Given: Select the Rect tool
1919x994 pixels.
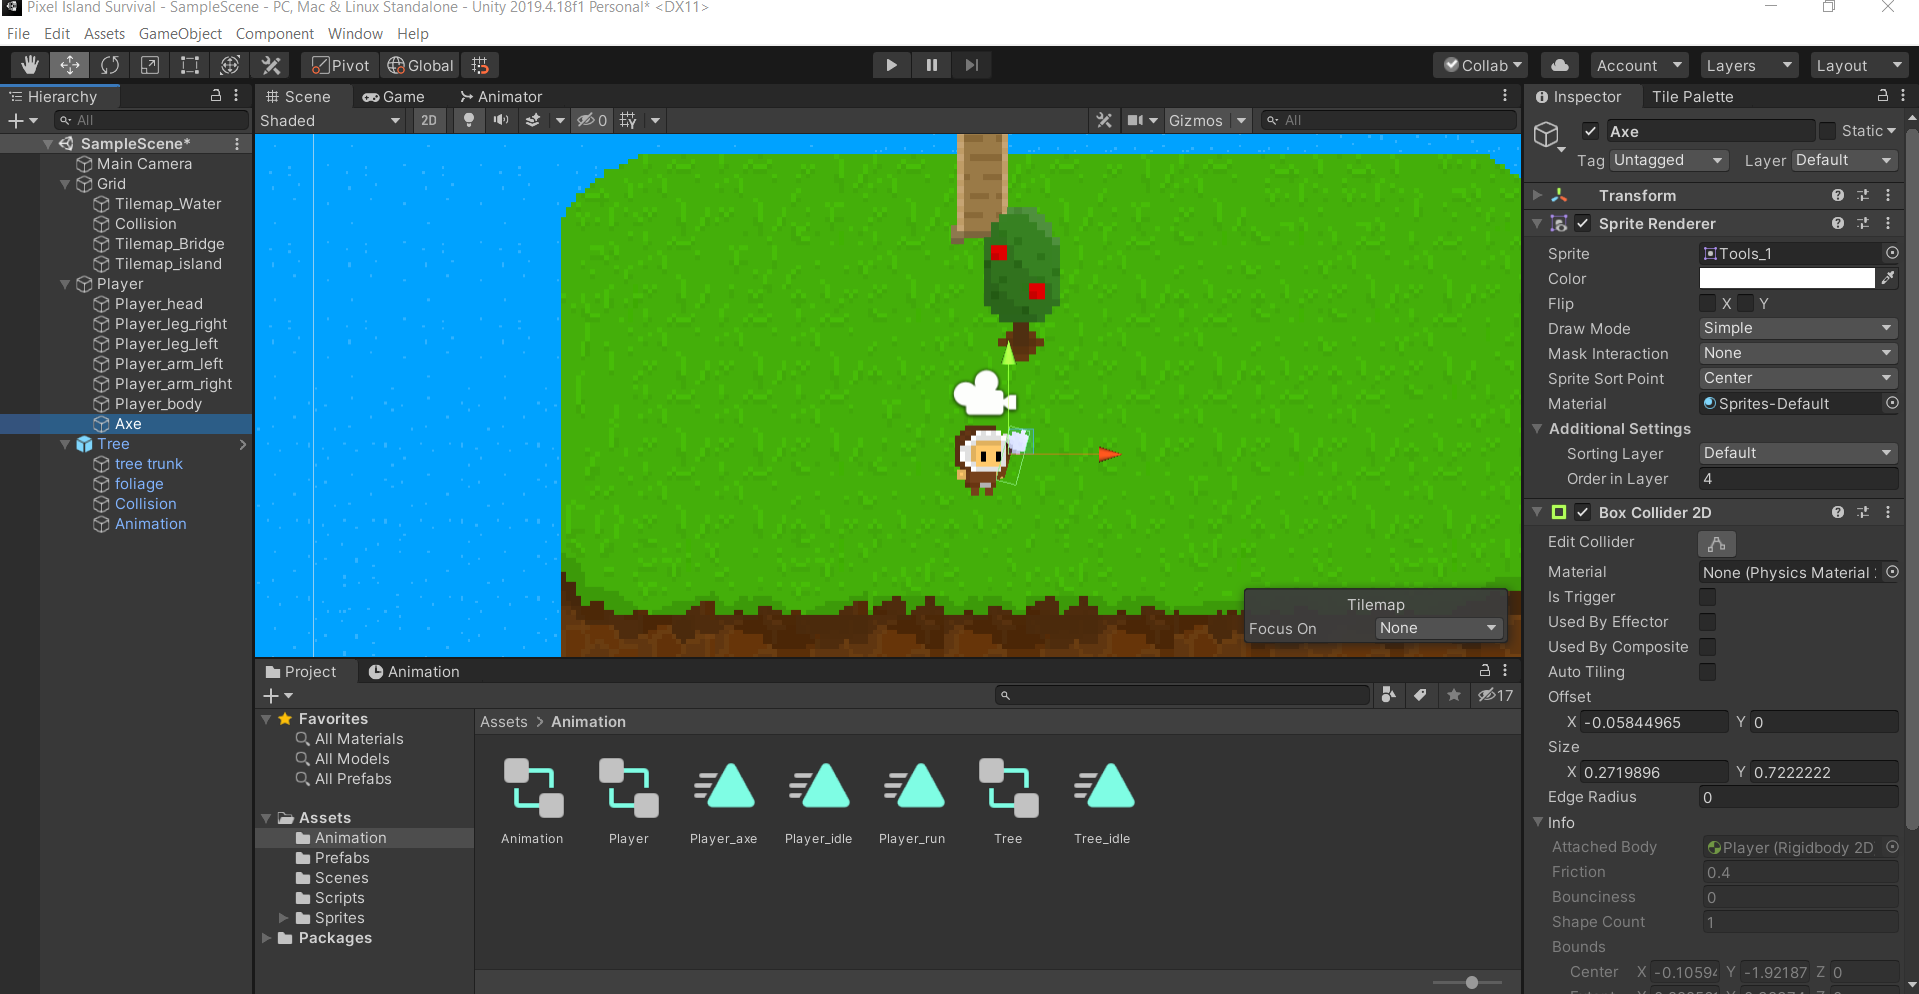Looking at the screenshot, I should tap(190, 65).
